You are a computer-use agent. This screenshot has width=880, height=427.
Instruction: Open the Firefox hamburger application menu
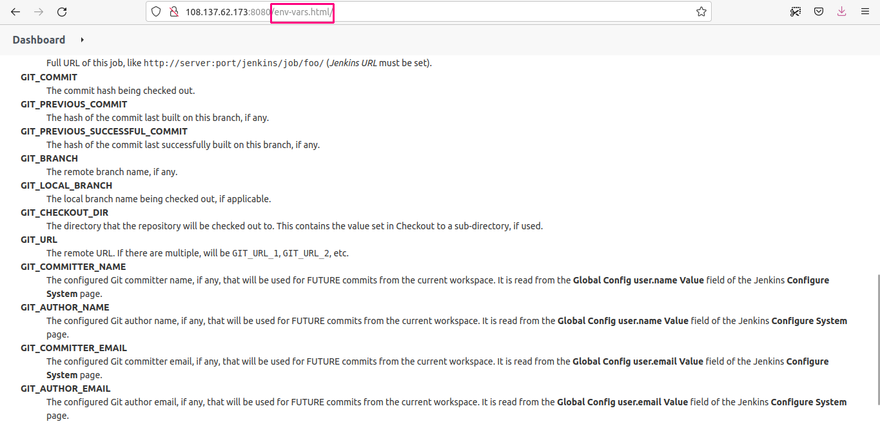pyautogui.click(x=865, y=12)
